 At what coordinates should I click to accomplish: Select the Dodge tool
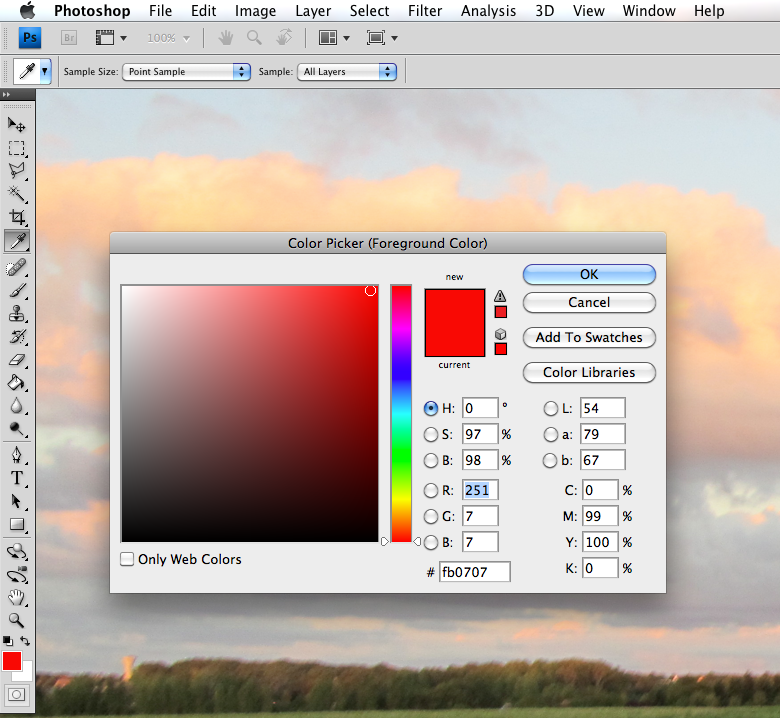coord(16,428)
